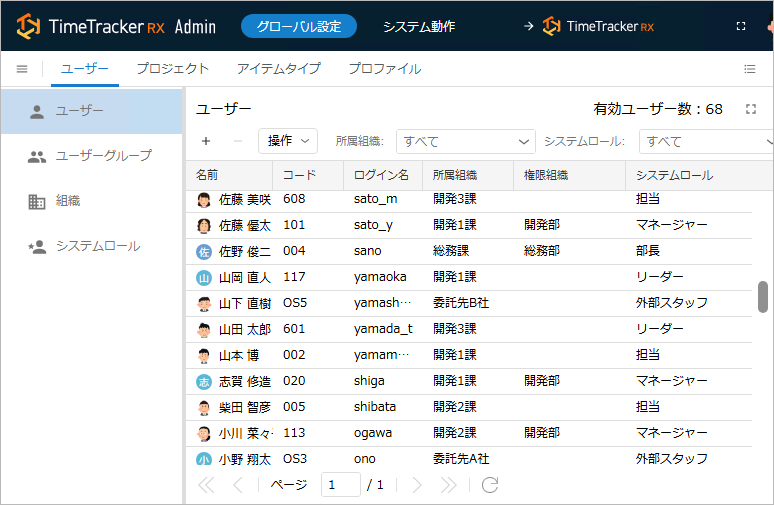Screen dimensions: 774x505
Task: Click the hamburger menu icon
Action: [22, 69]
